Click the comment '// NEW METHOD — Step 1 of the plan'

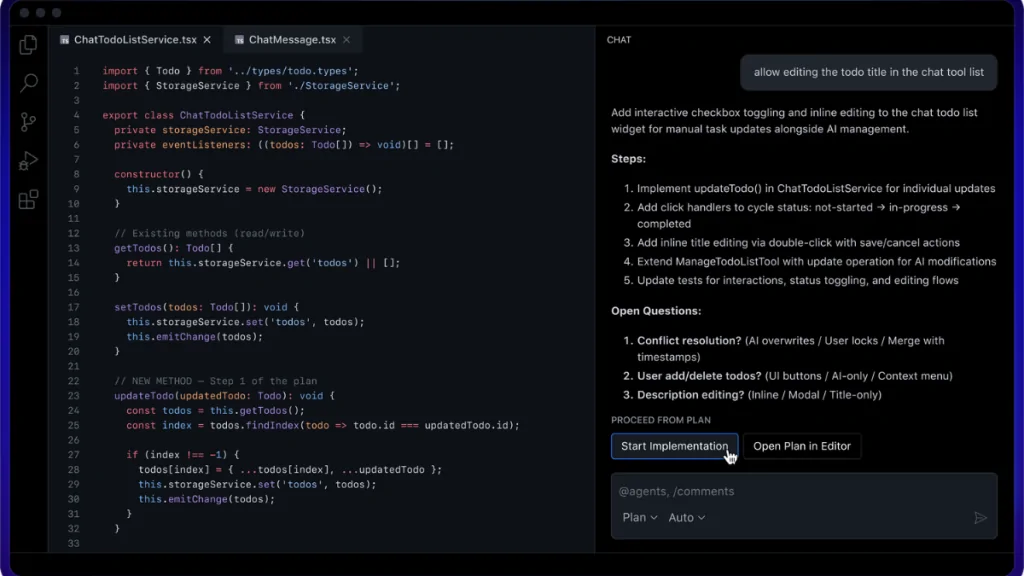tap(216, 381)
